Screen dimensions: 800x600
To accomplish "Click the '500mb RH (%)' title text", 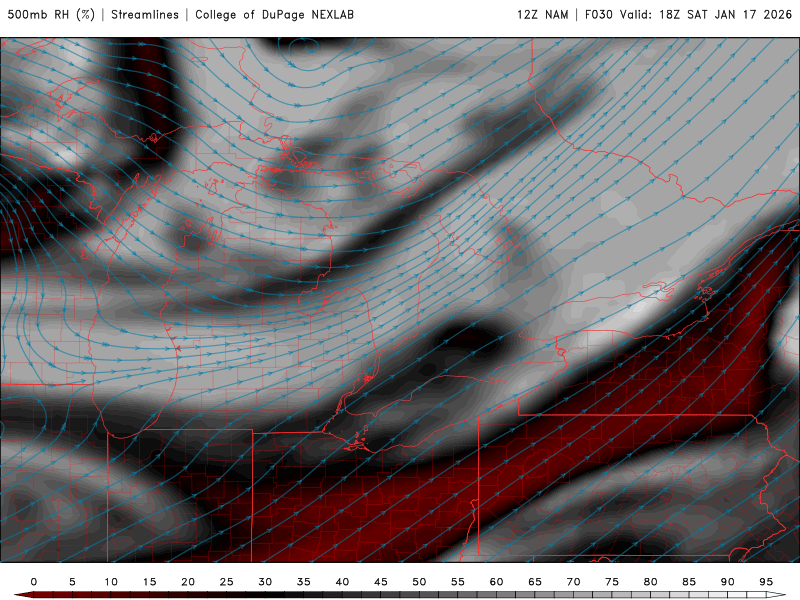I will [x=51, y=14].
